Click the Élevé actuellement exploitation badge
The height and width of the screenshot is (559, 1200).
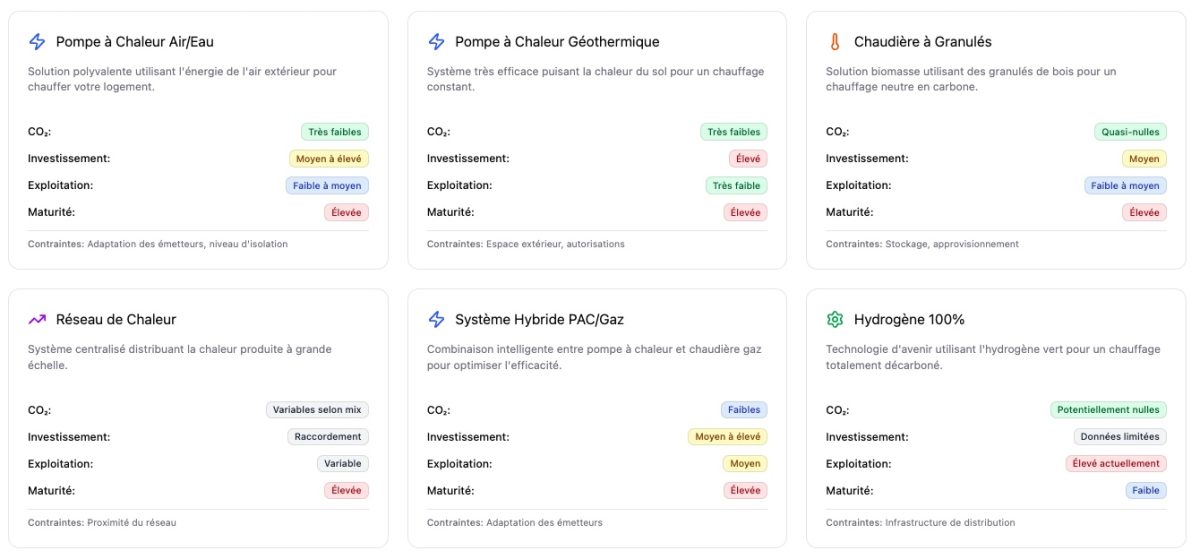click(1115, 463)
